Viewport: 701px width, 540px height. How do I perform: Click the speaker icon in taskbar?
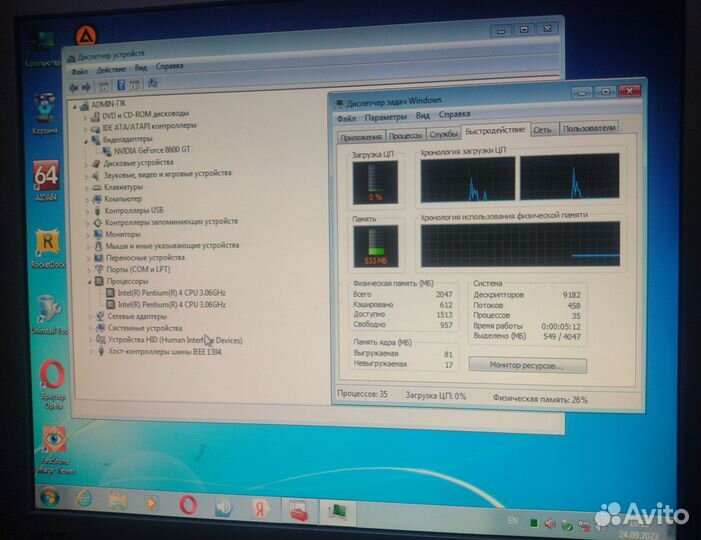(224, 507)
